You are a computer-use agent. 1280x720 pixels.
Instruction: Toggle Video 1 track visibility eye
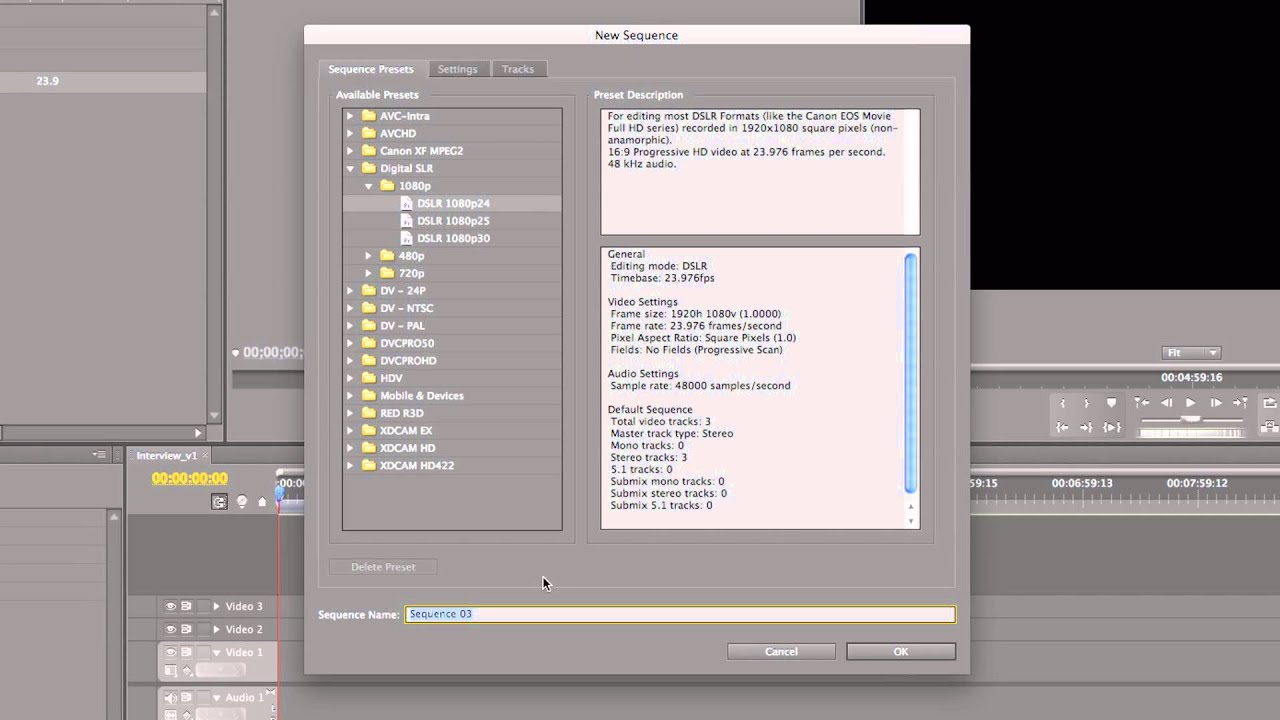point(170,652)
